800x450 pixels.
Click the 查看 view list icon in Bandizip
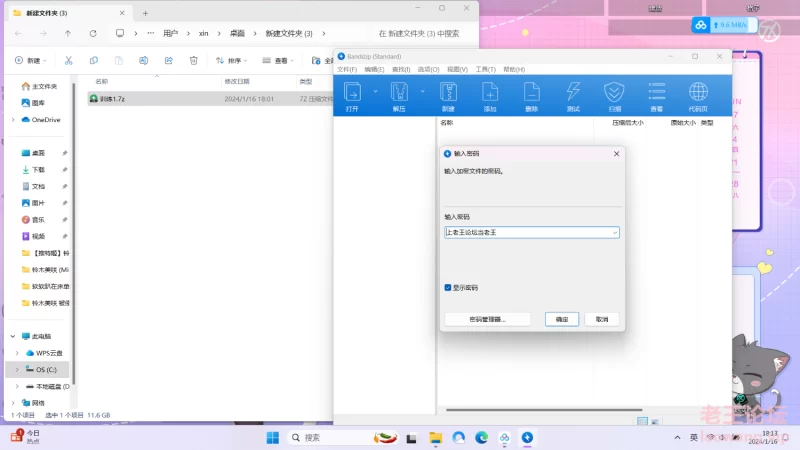(656, 94)
